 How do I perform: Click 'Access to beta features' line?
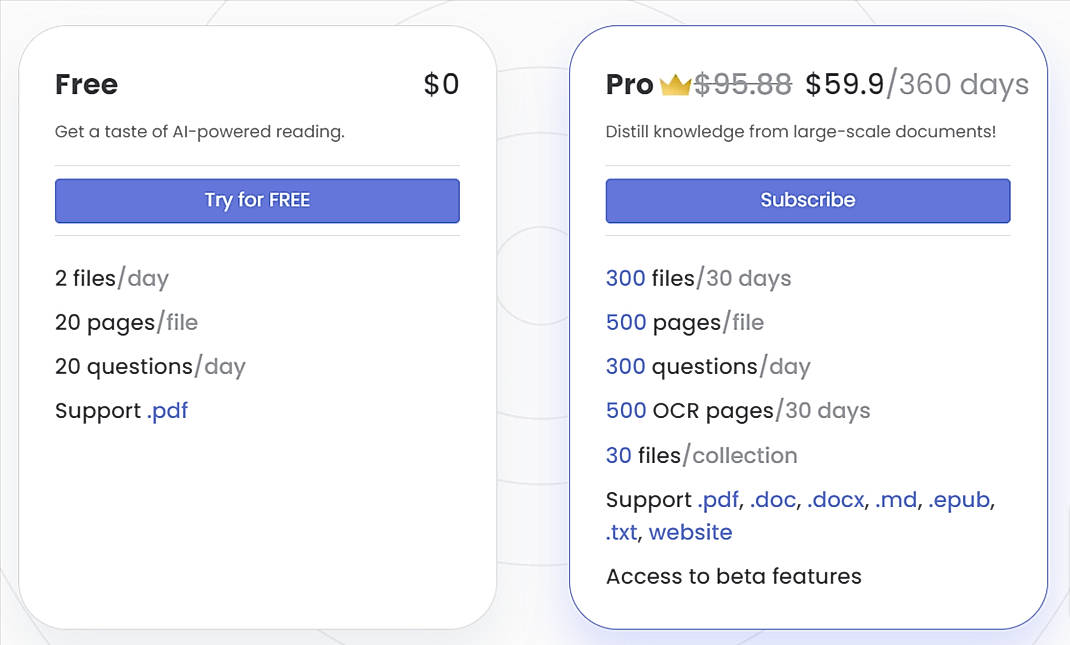tap(734, 577)
